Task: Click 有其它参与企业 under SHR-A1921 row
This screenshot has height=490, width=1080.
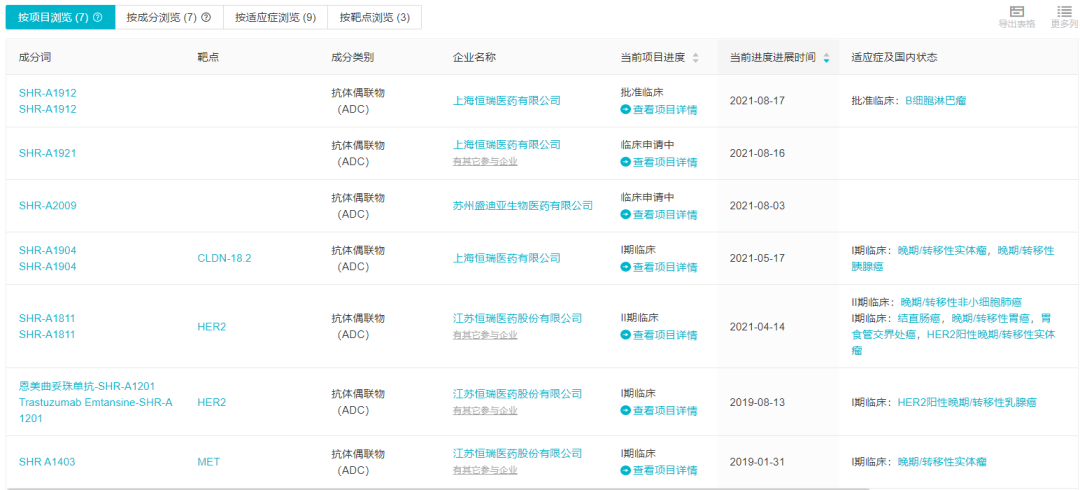Action: point(485,162)
